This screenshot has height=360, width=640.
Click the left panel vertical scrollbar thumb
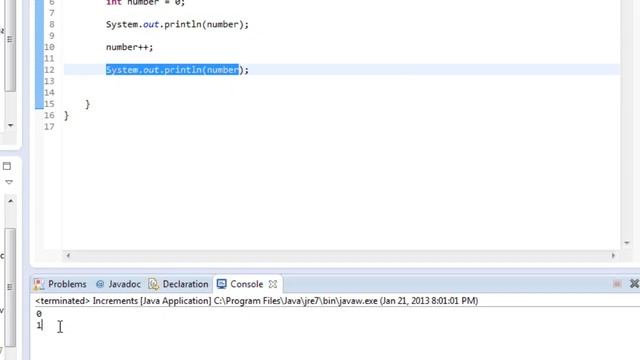tap(10, 288)
